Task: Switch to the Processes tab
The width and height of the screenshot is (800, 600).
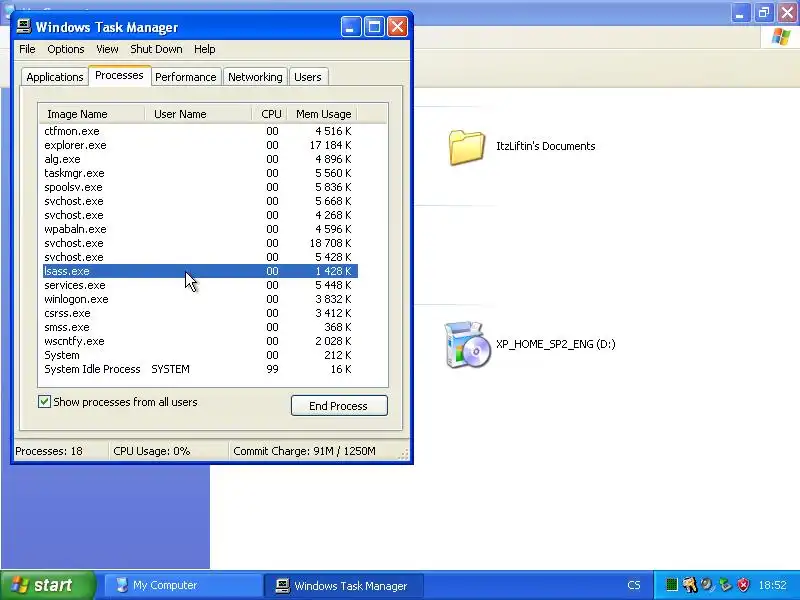Action: (x=119, y=76)
